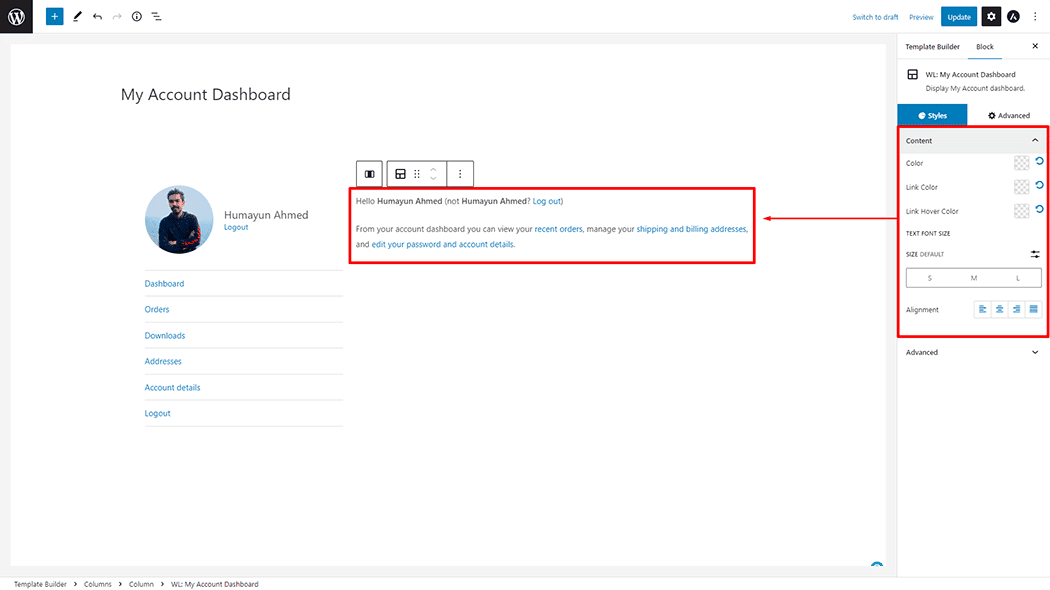The width and height of the screenshot is (1050, 590).
Task: Collapse the Content panel
Action: pos(1034,141)
